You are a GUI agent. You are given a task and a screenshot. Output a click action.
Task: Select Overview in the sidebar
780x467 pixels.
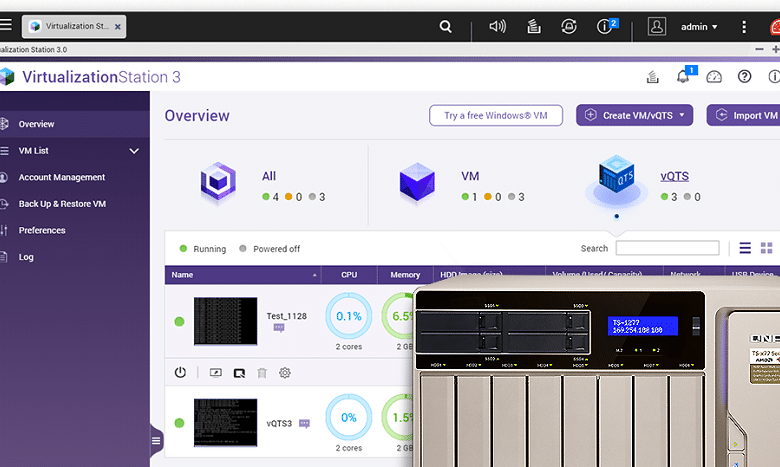(x=75, y=124)
